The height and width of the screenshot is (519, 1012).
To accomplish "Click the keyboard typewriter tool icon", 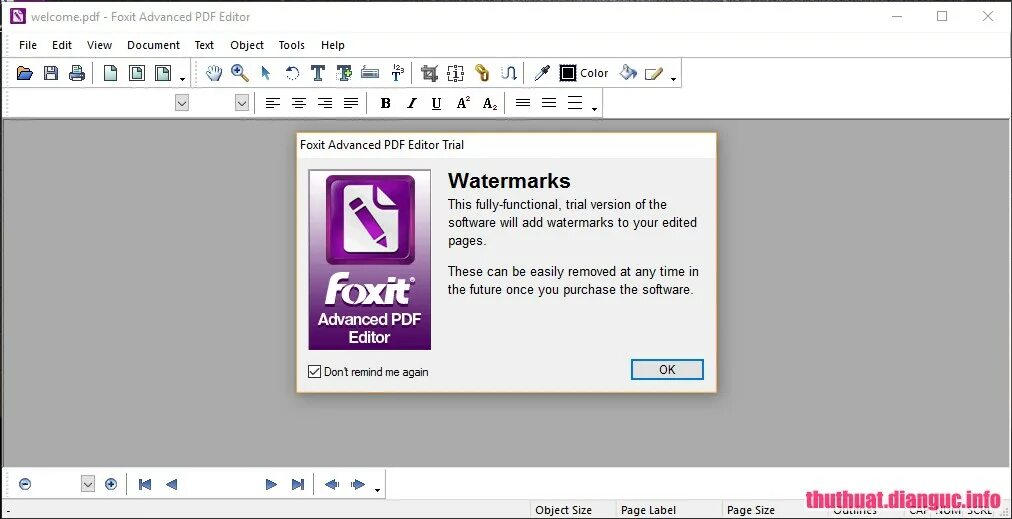I will point(370,73).
